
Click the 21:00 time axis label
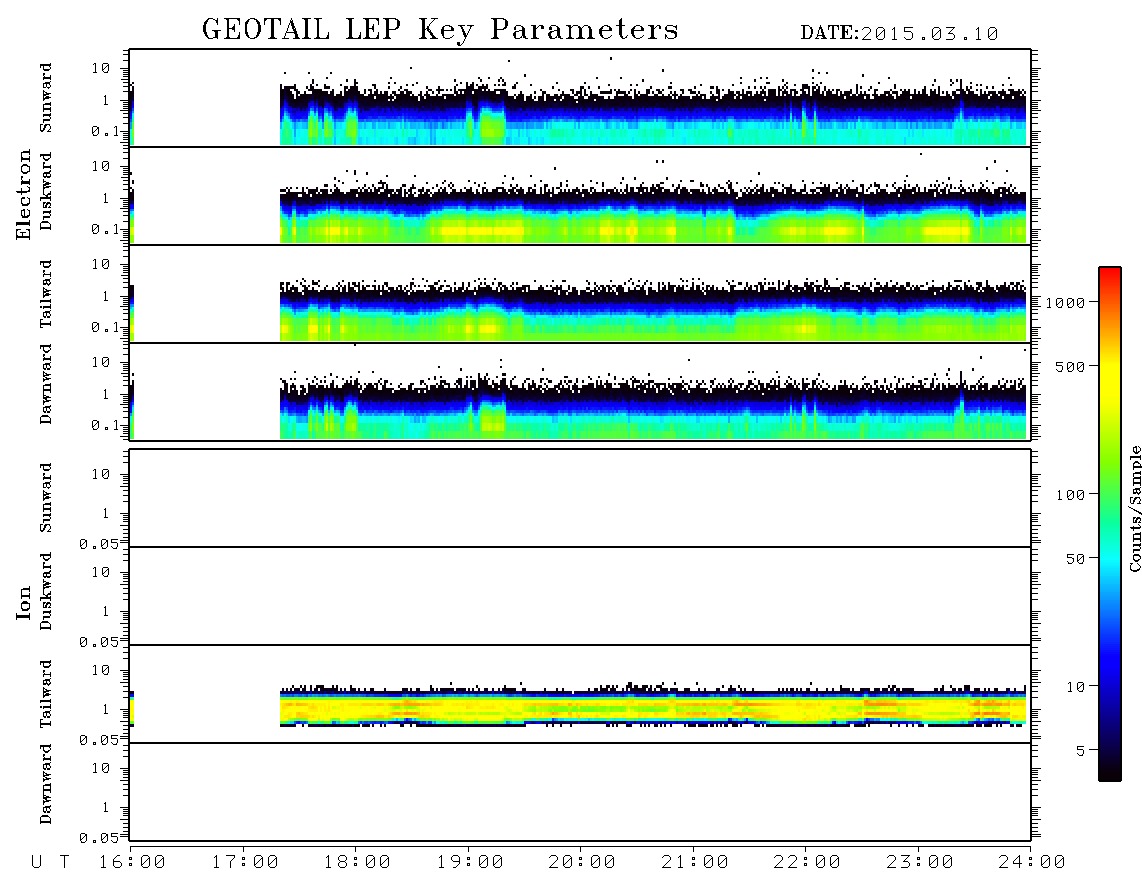point(695,862)
